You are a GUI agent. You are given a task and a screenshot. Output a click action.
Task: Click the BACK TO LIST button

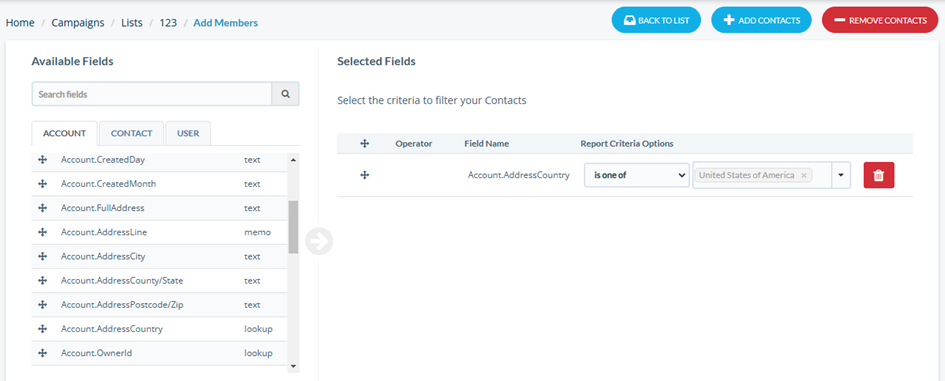click(656, 20)
